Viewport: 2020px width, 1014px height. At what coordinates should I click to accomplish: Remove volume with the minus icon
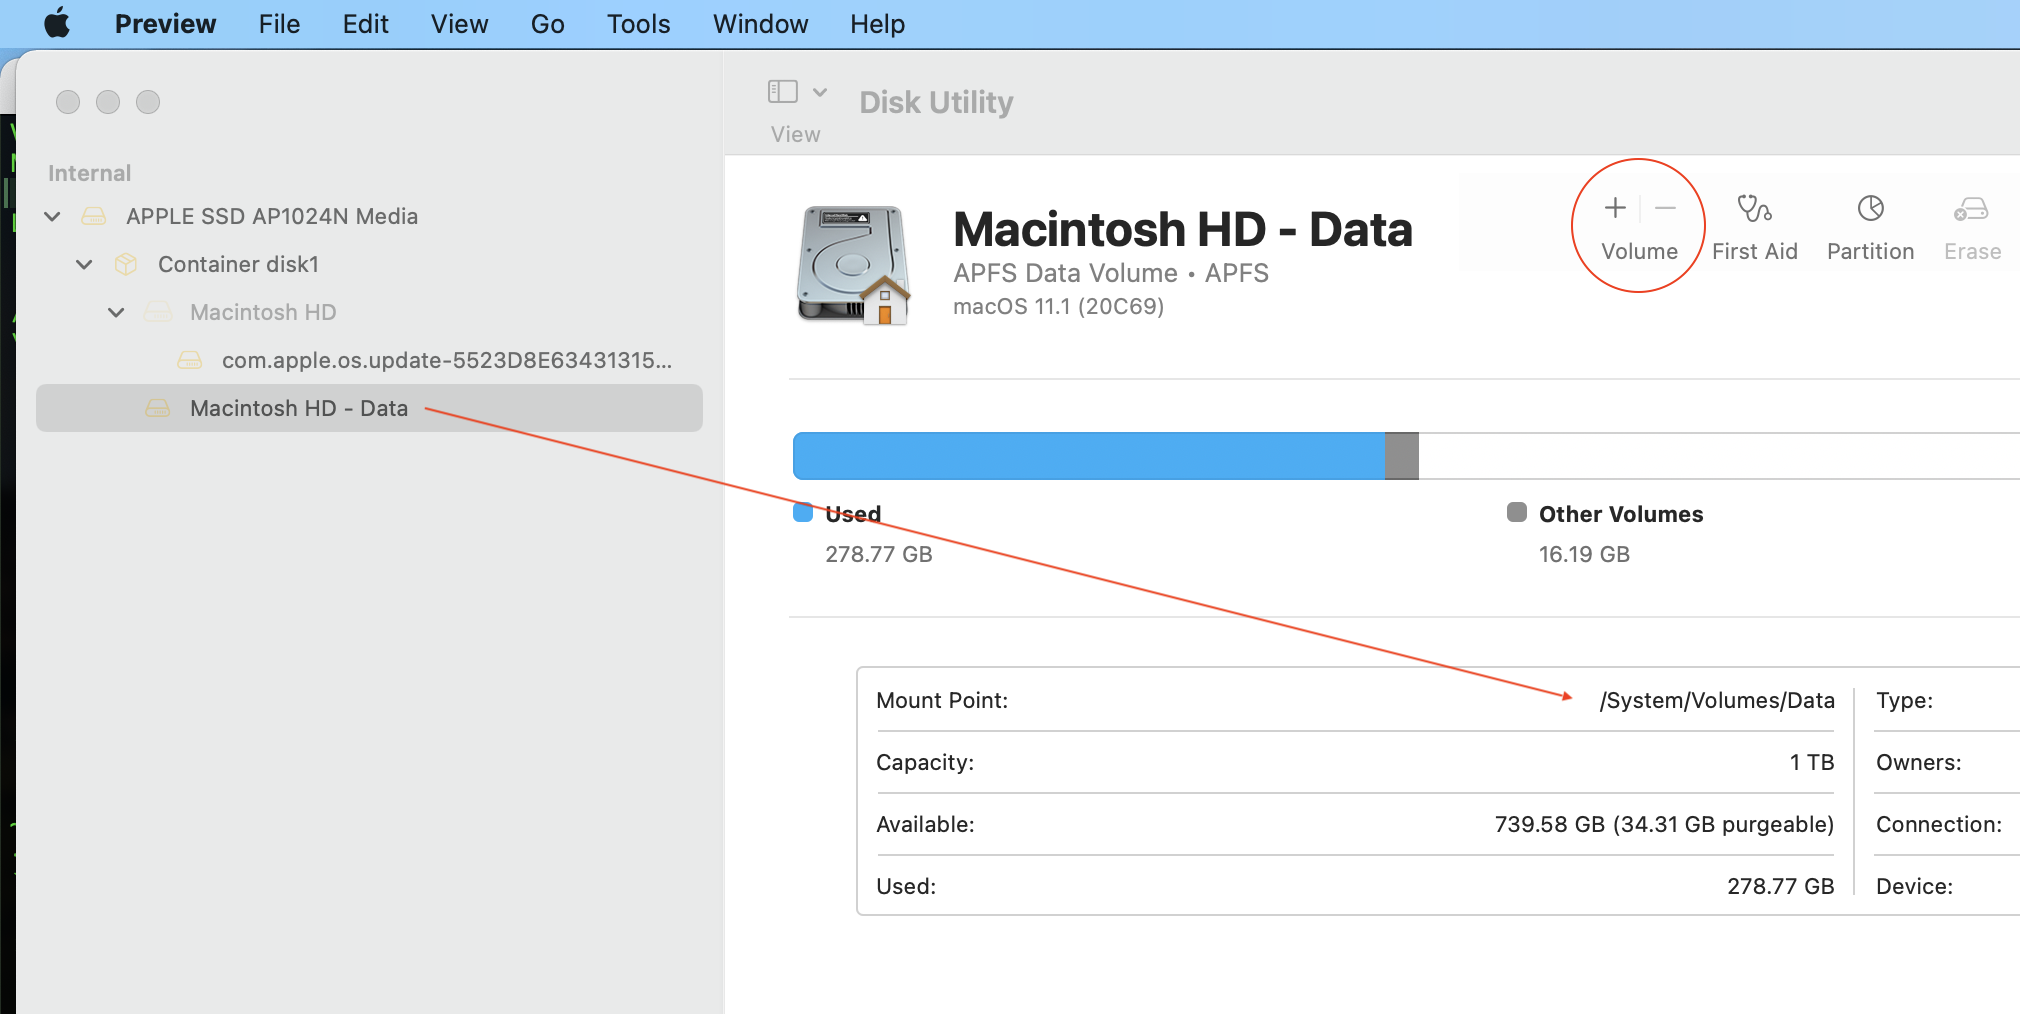(1665, 208)
